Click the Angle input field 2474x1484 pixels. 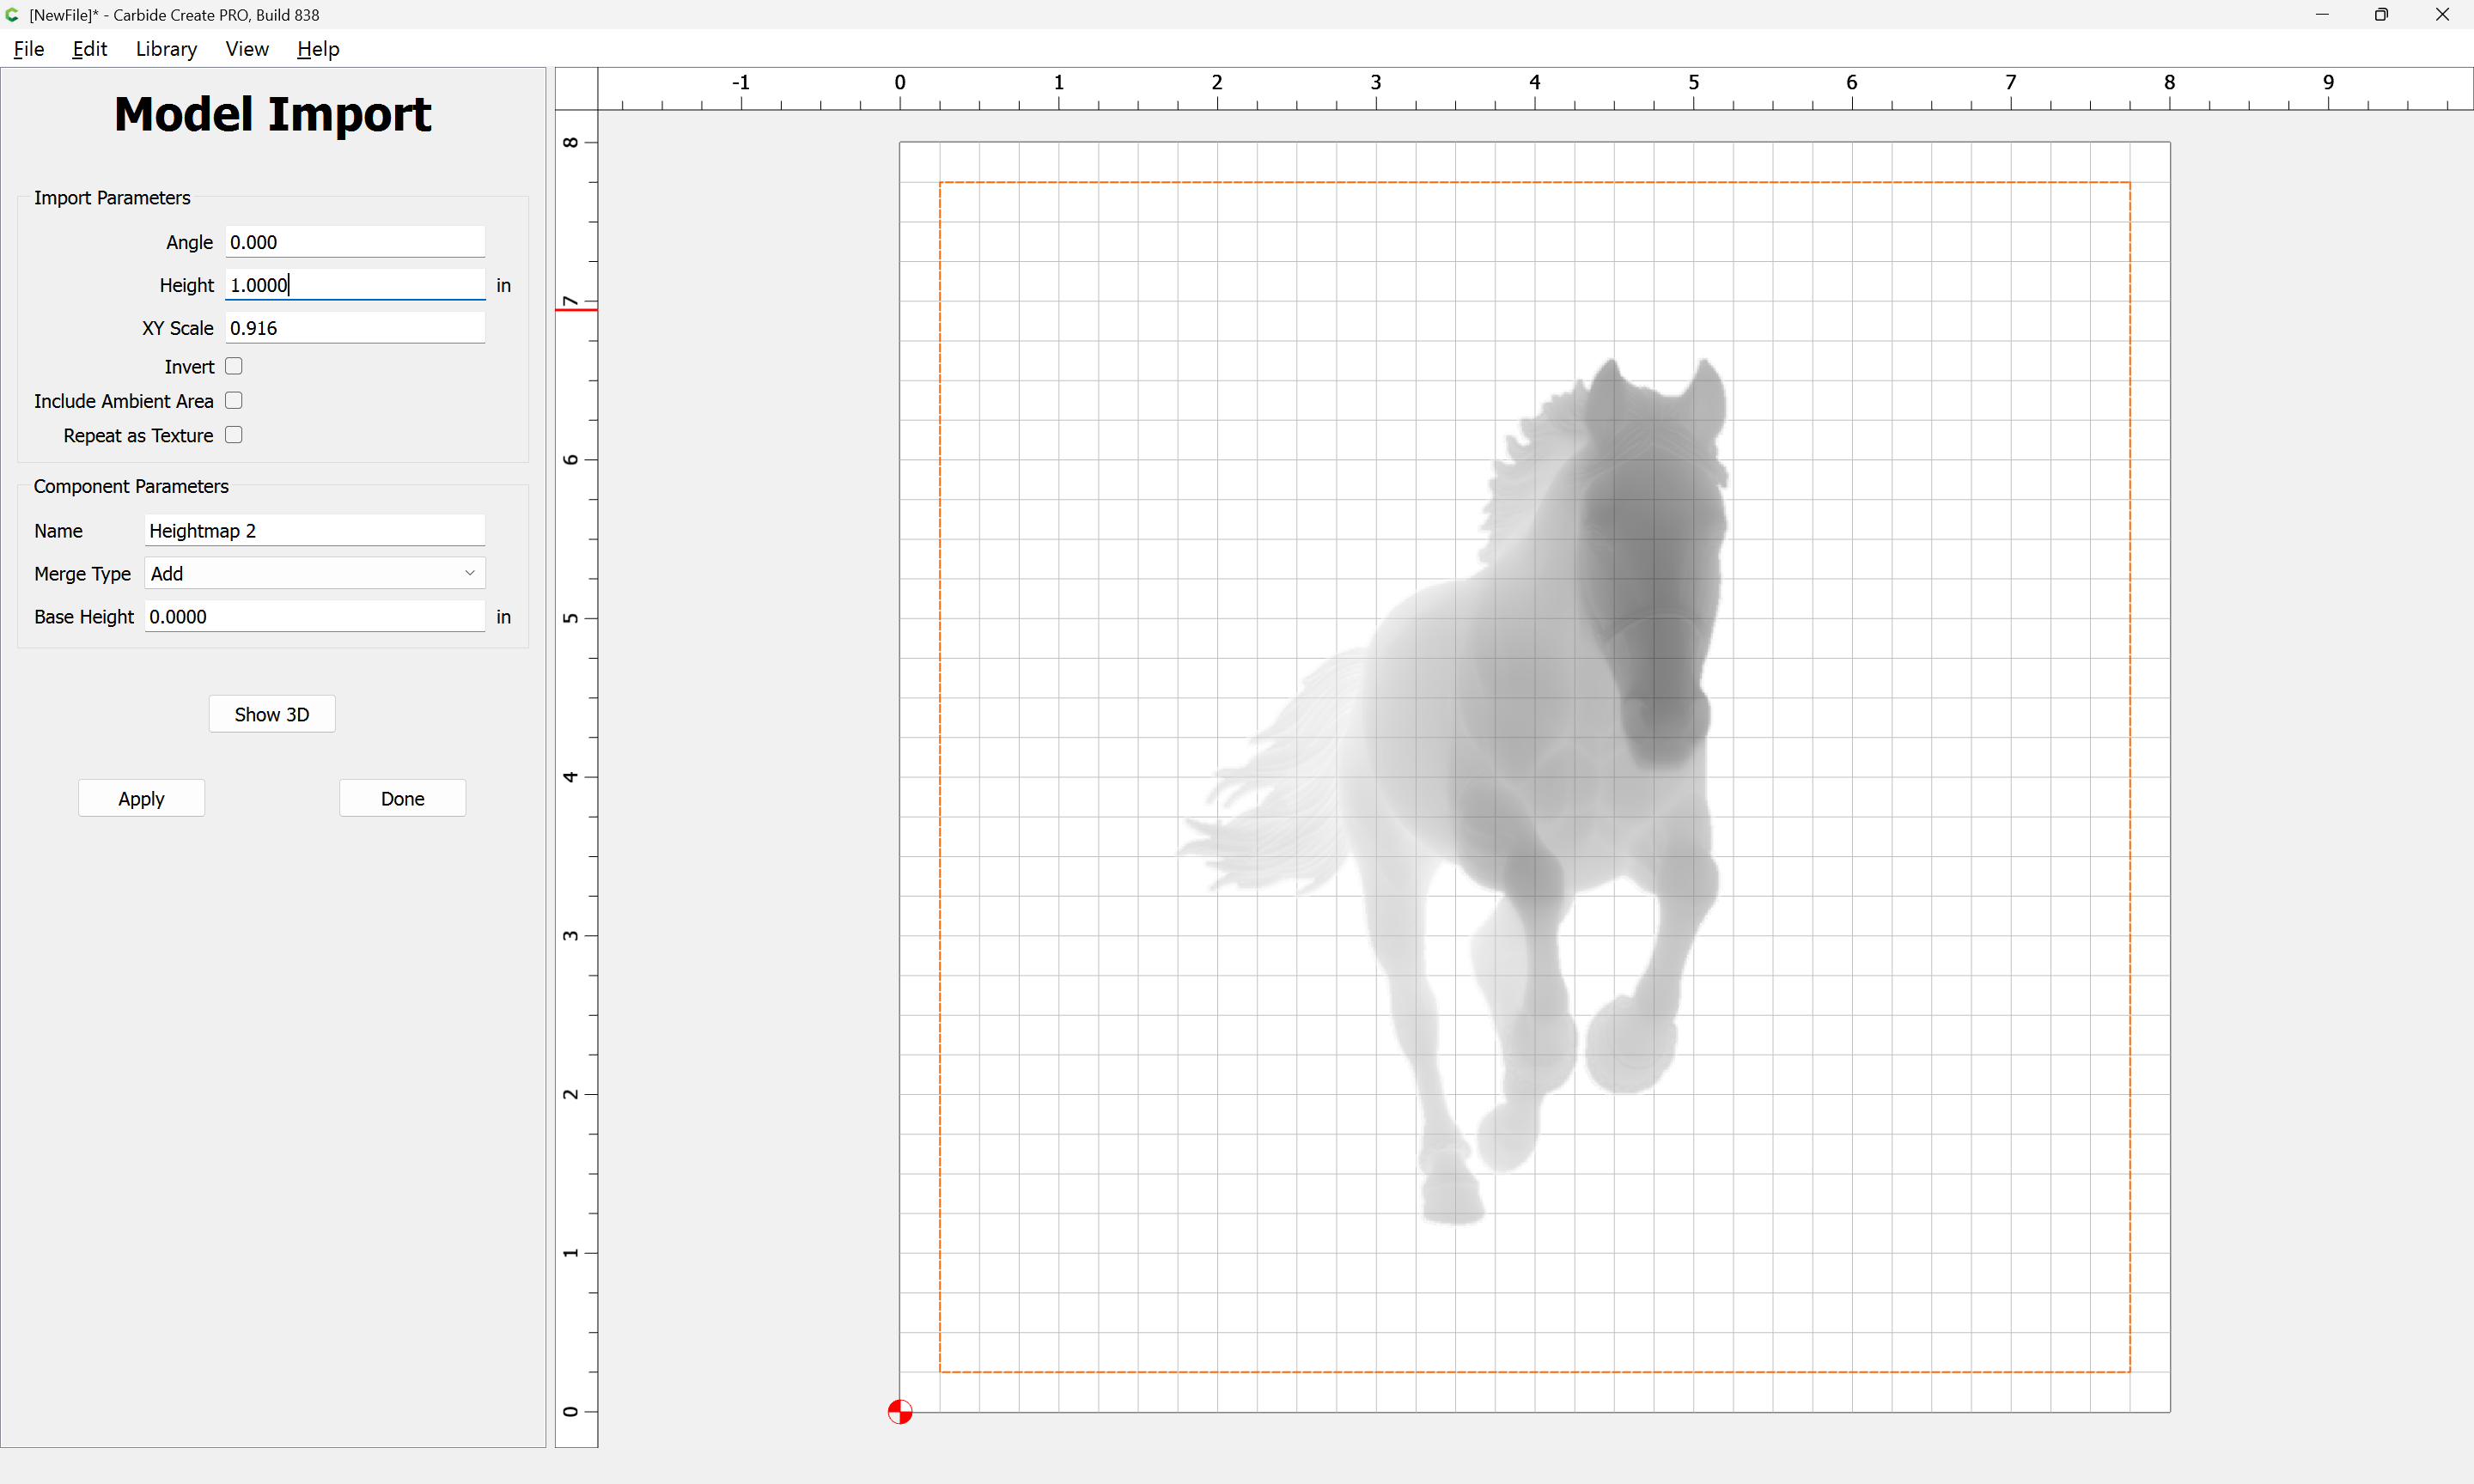tap(355, 242)
